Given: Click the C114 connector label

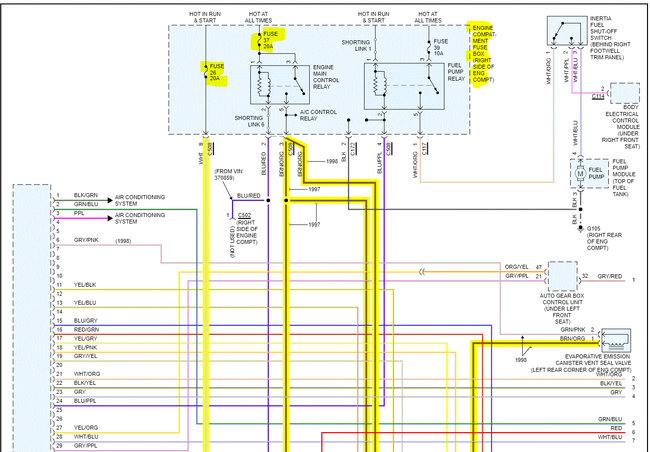Looking at the screenshot, I should [x=597, y=96].
